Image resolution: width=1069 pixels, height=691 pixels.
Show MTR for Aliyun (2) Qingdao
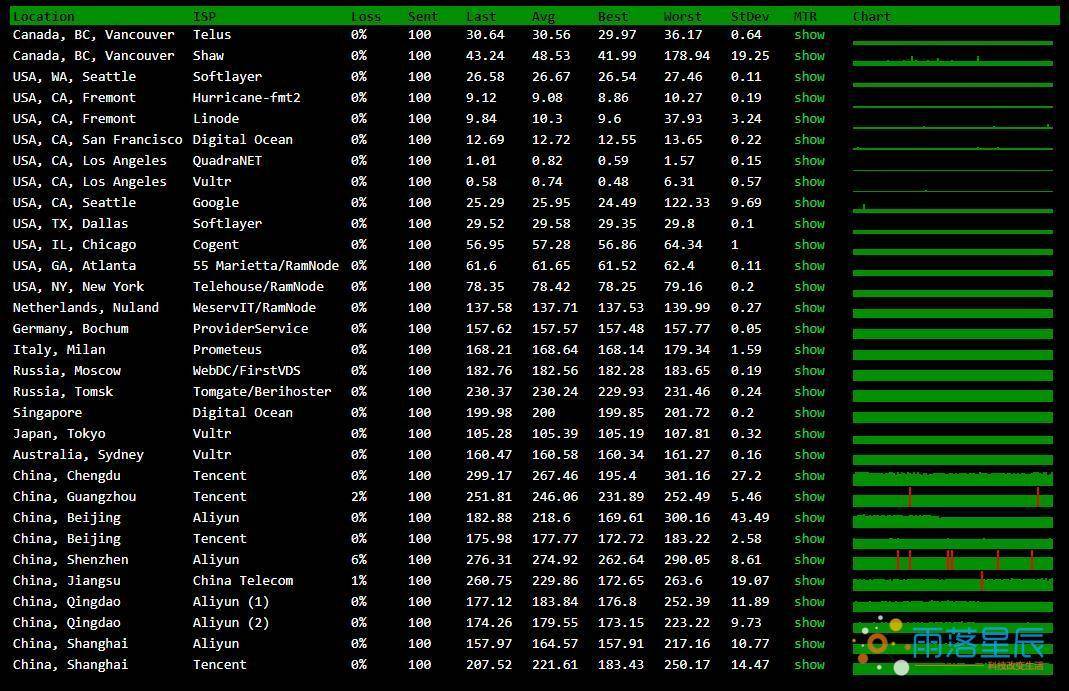point(809,622)
